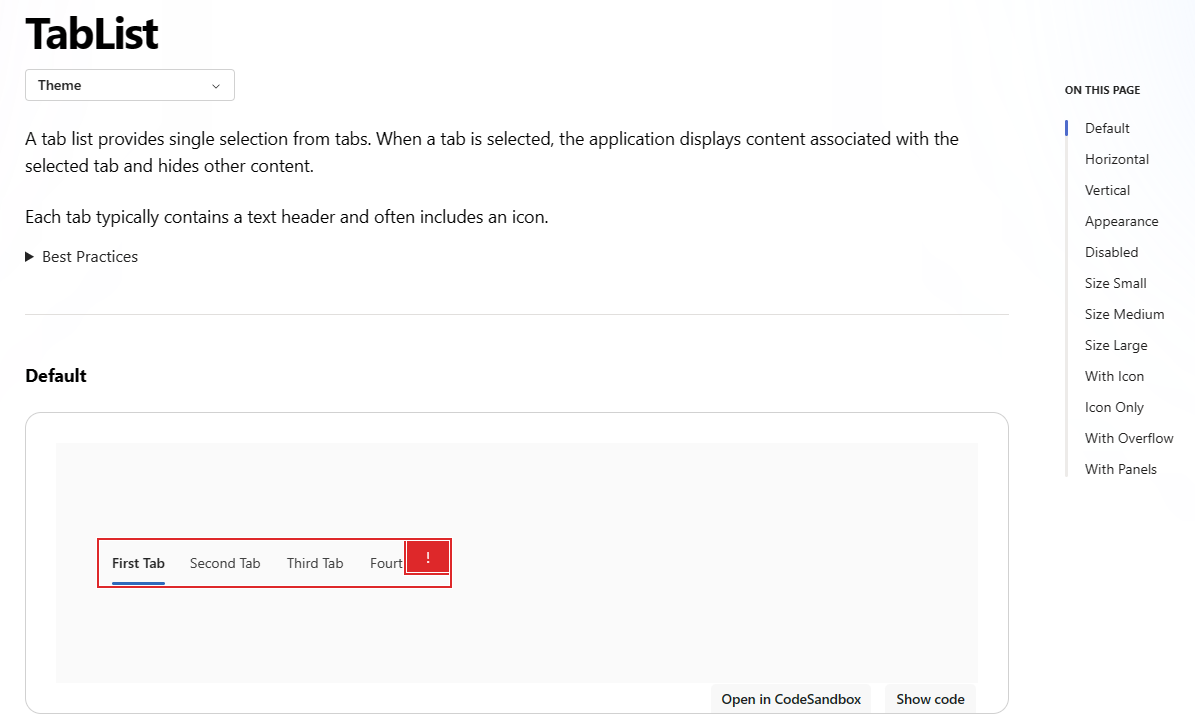The image size is (1195, 727).
Task: View the Appearance section
Action: pos(1121,221)
